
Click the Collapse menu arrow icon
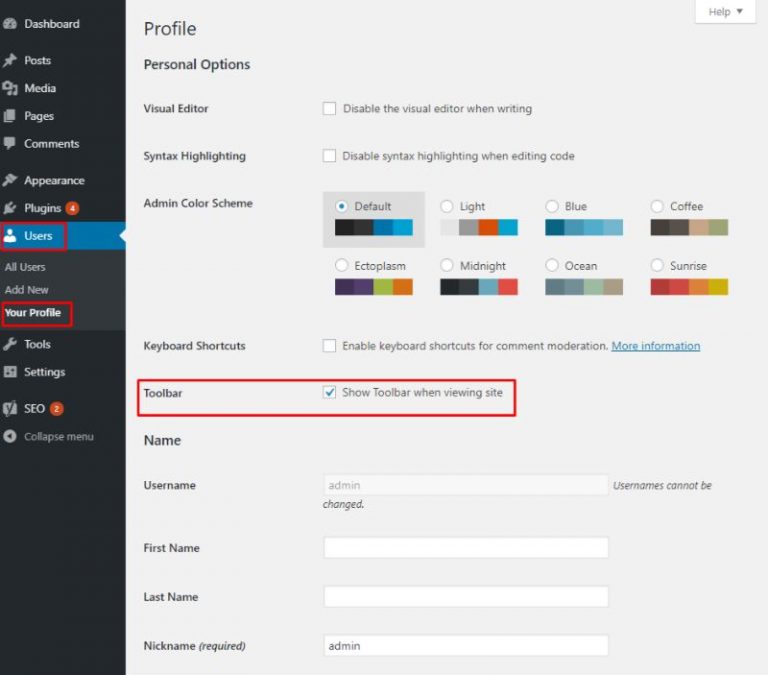(x=10, y=436)
